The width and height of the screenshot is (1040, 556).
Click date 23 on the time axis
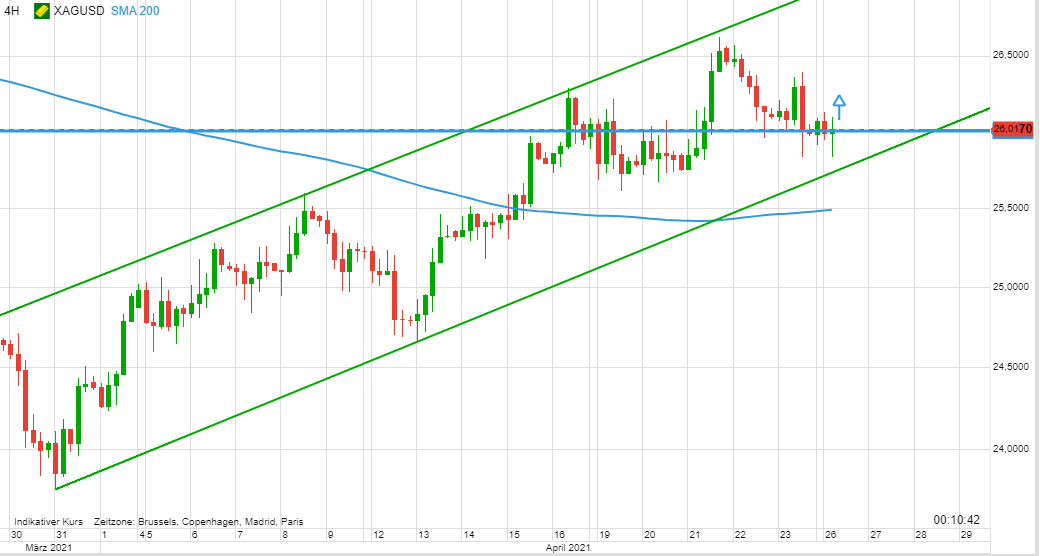(x=785, y=535)
